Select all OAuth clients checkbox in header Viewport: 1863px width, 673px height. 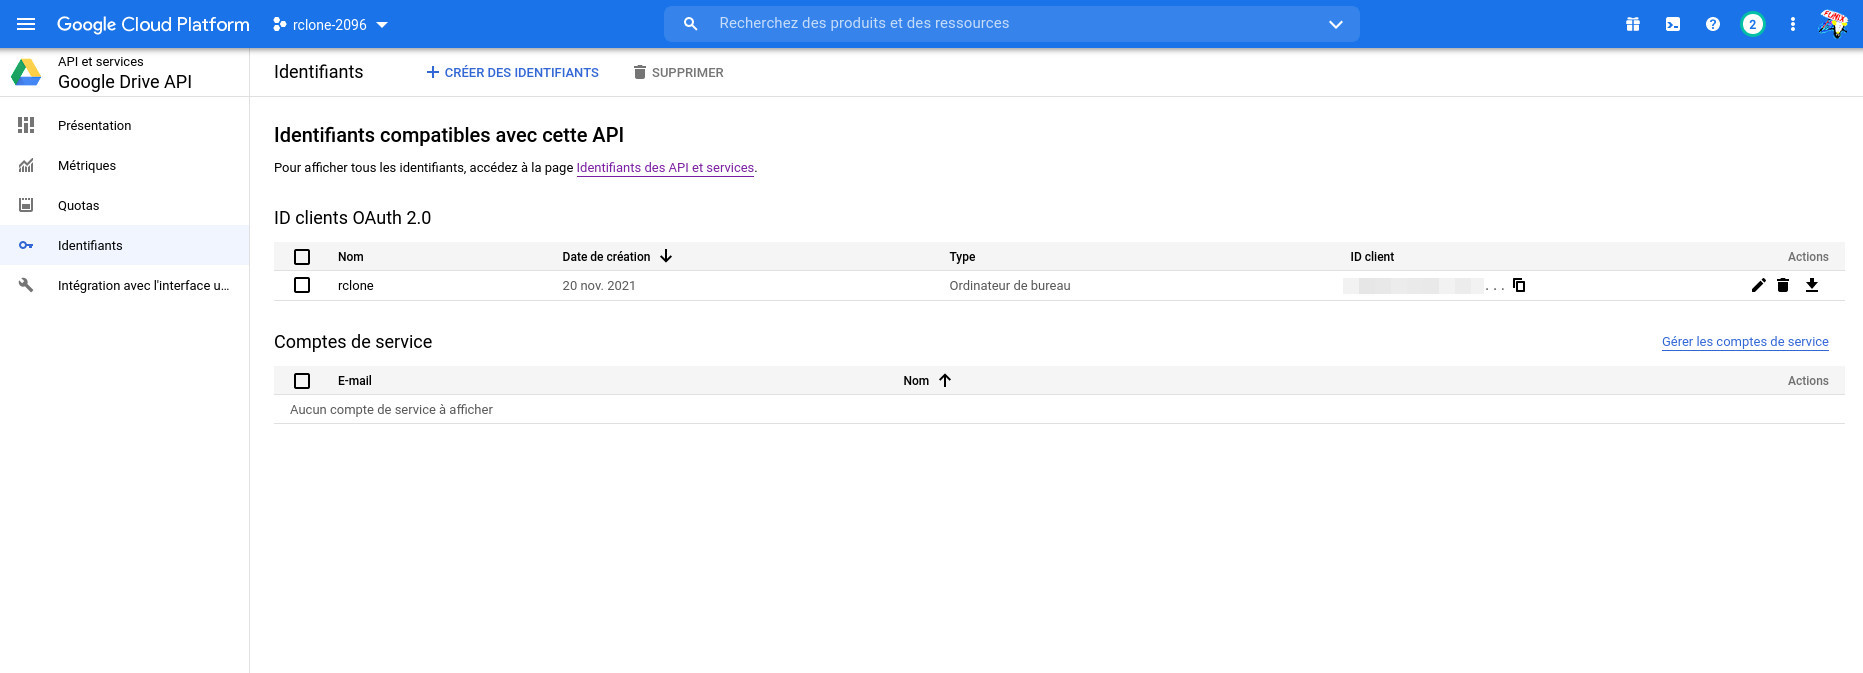[302, 257]
